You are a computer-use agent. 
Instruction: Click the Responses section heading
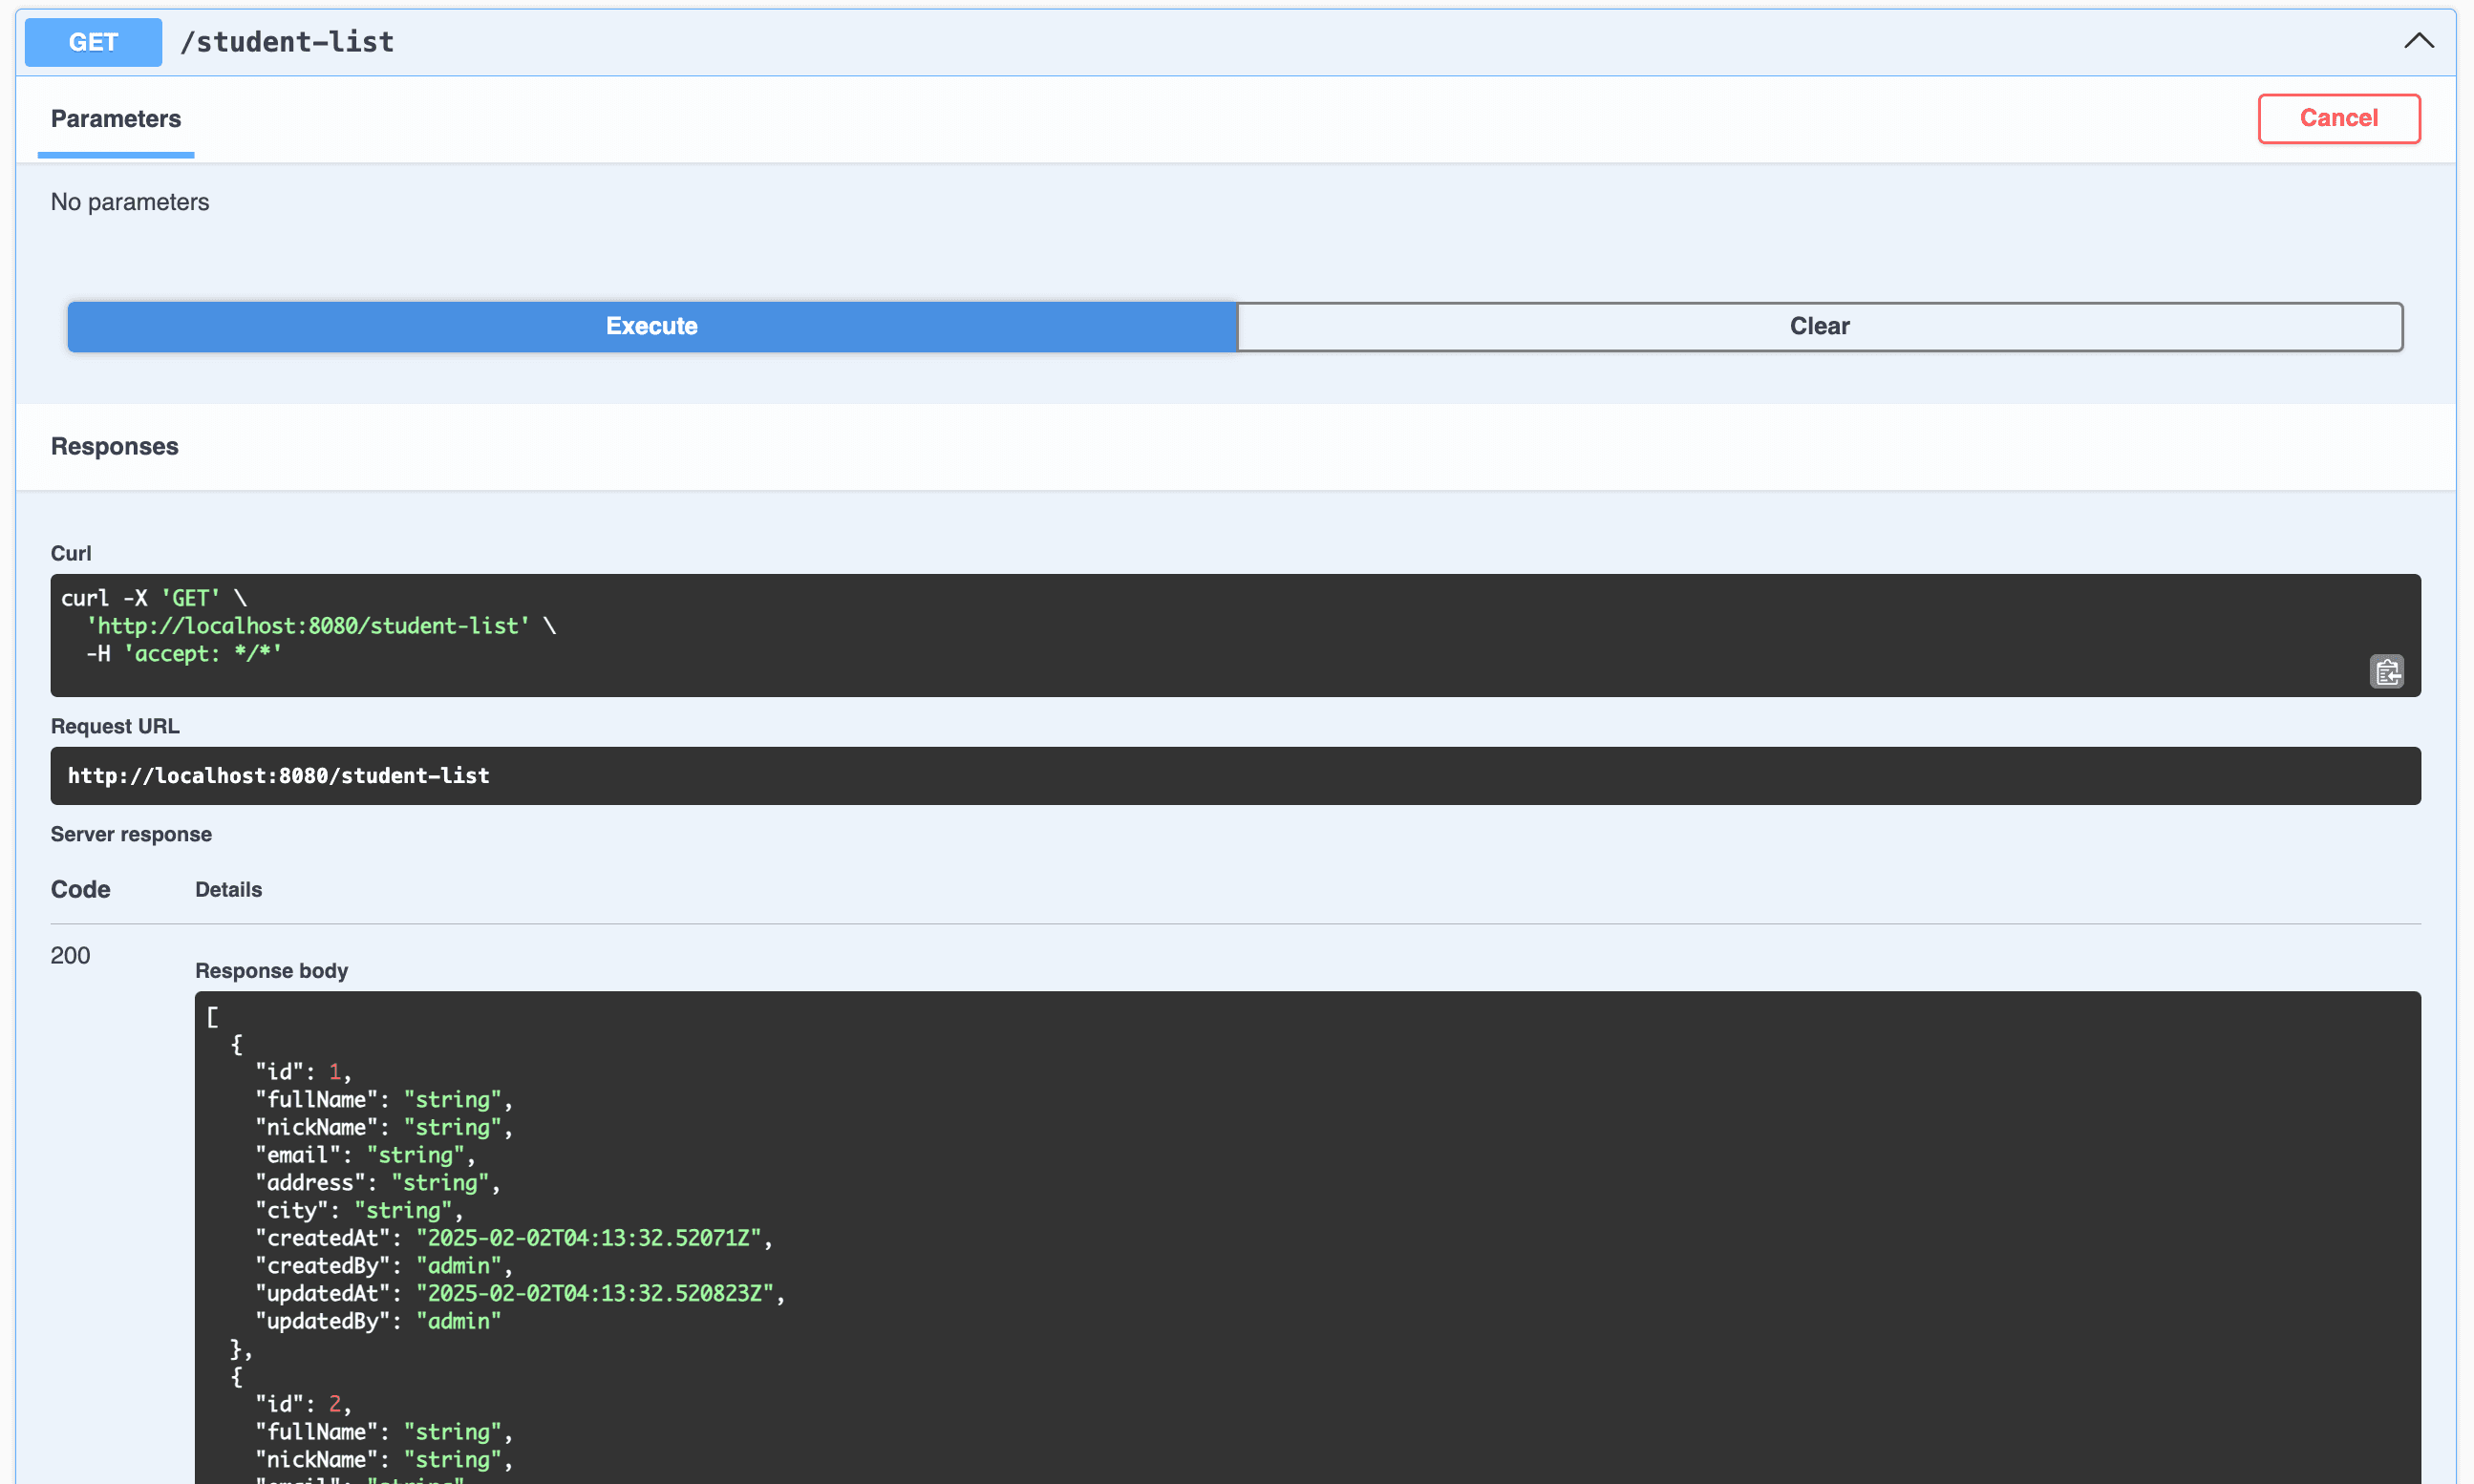115,446
